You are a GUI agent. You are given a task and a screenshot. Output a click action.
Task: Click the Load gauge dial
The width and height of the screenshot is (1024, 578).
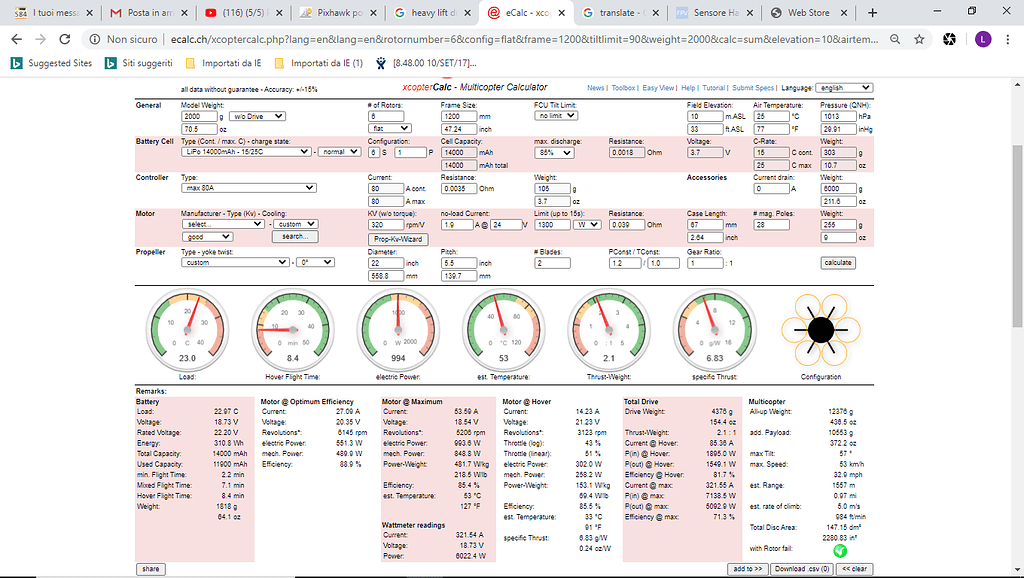pyautogui.click(x=186, y=329)
